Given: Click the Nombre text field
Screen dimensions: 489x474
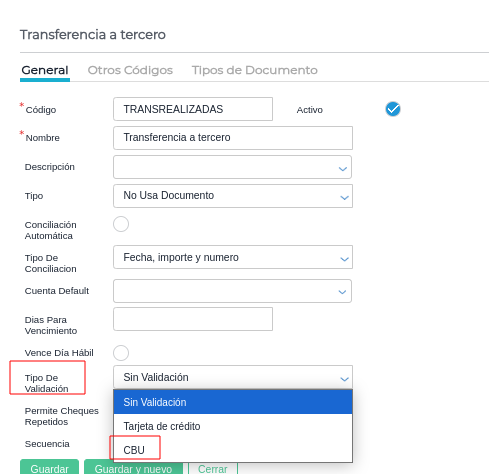Looking at the screenshot, I should click(233, 138).
